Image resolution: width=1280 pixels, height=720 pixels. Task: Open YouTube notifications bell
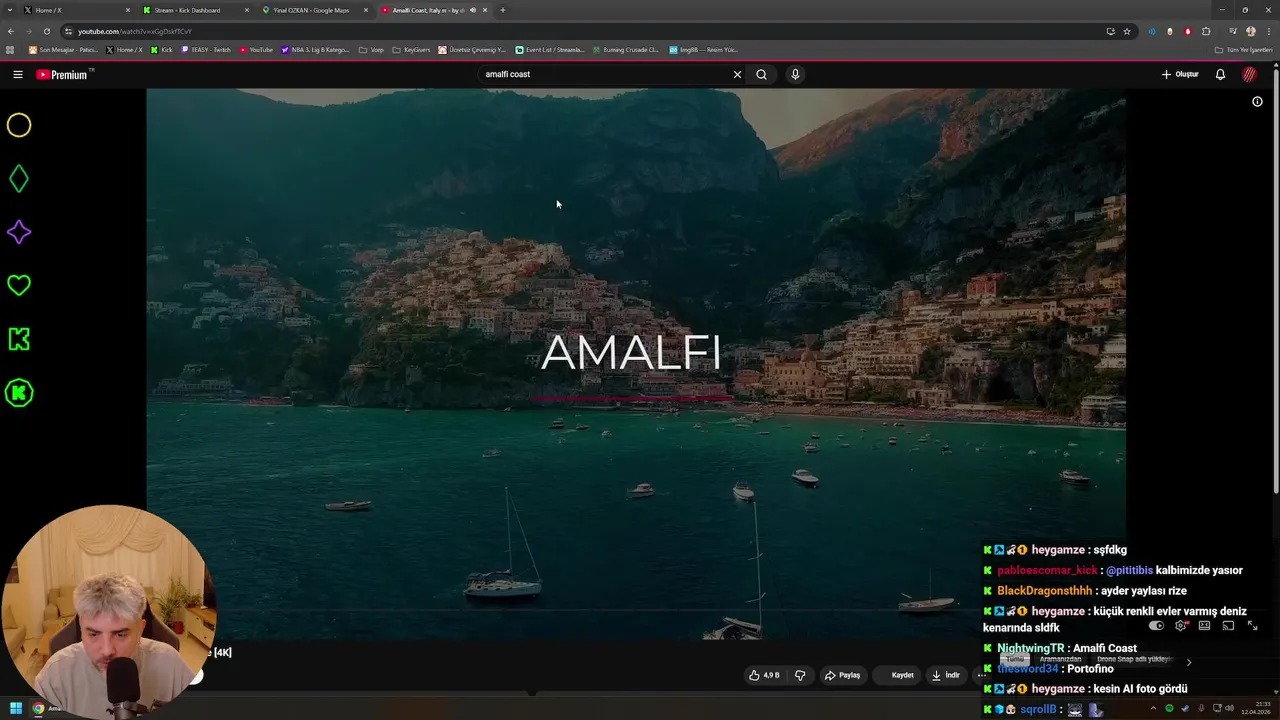[1220, 74]
